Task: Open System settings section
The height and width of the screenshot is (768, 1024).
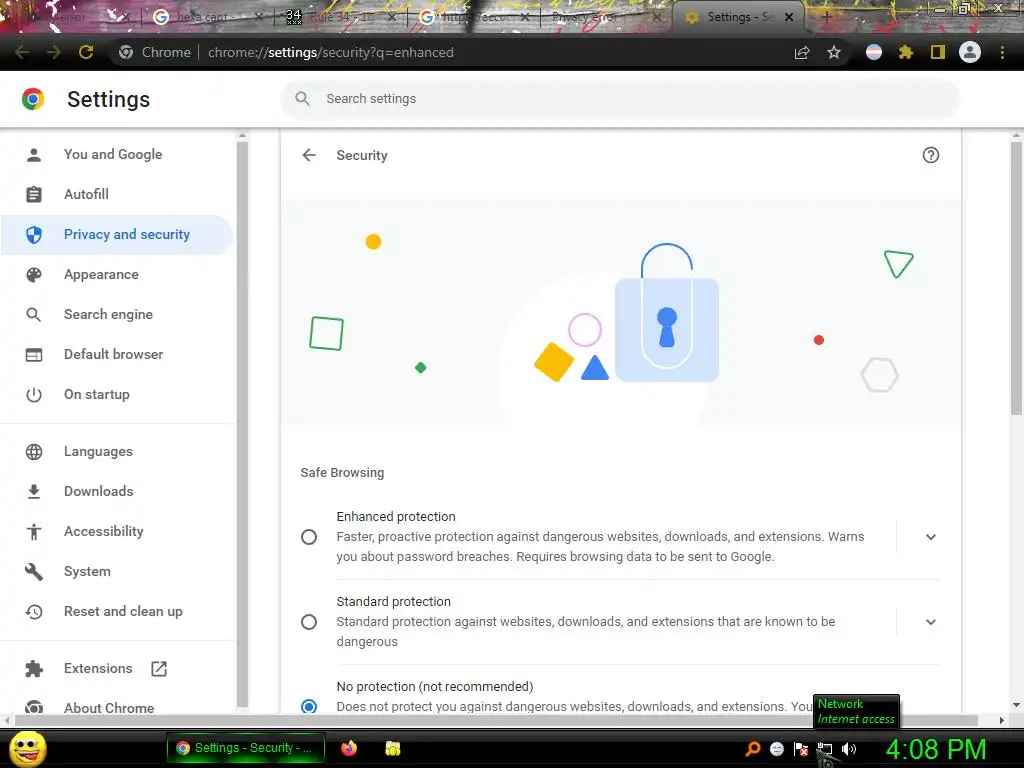Action: click(116, 571)
